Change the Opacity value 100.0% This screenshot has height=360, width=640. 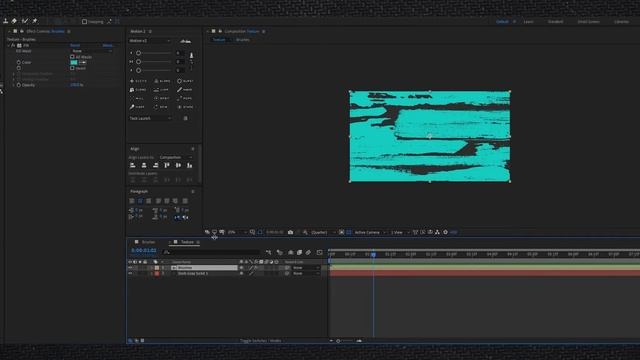point(77,85)
